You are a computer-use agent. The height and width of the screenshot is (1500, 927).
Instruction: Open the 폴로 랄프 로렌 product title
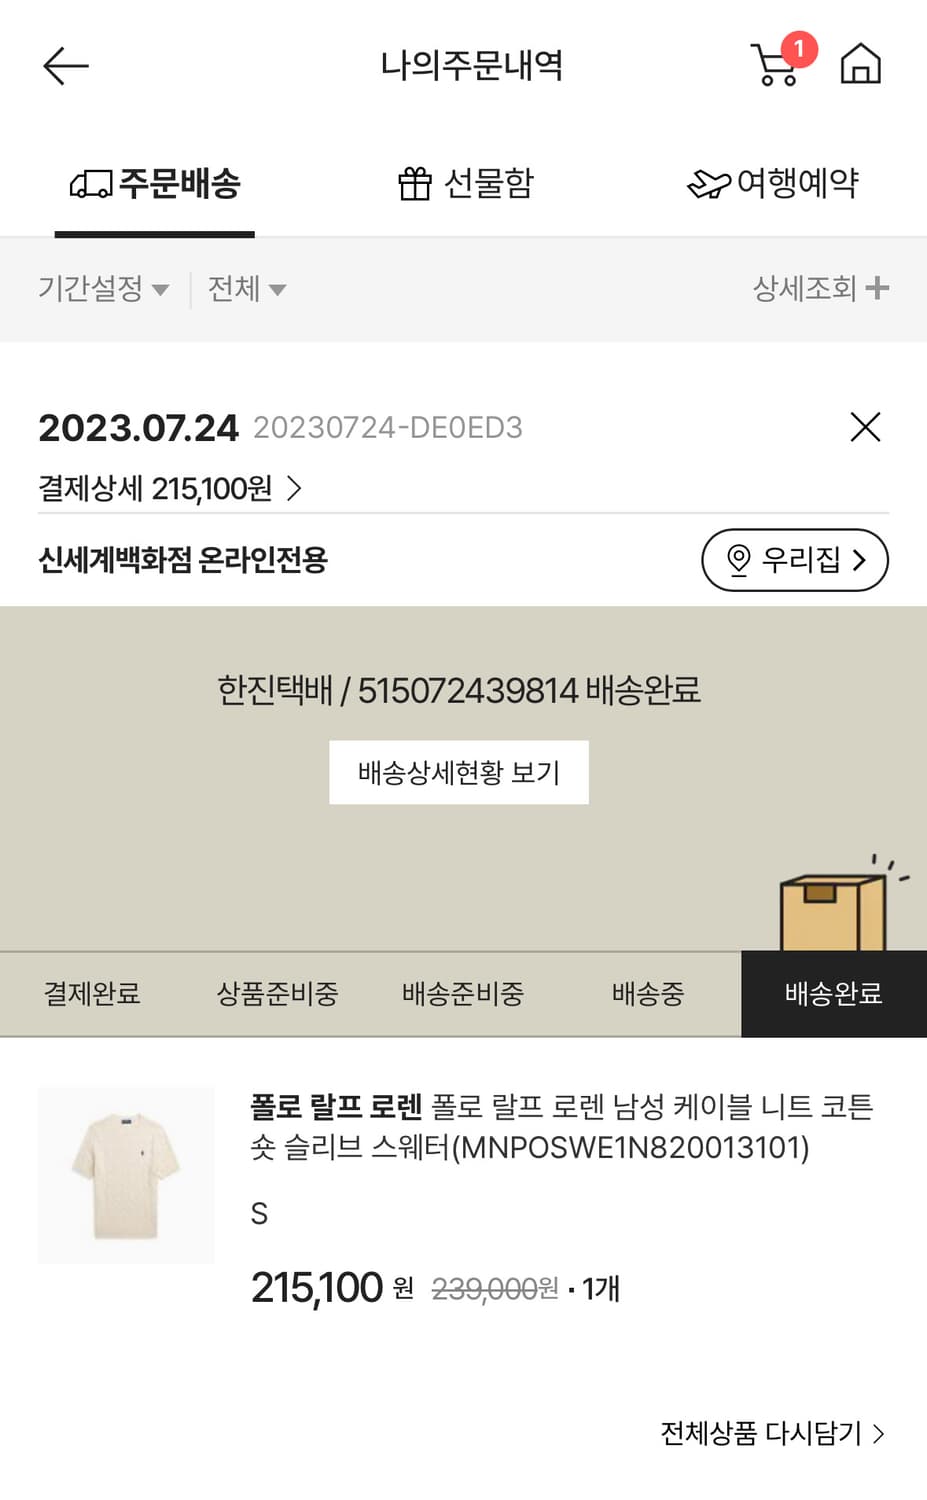click(x=561, y=1126)
